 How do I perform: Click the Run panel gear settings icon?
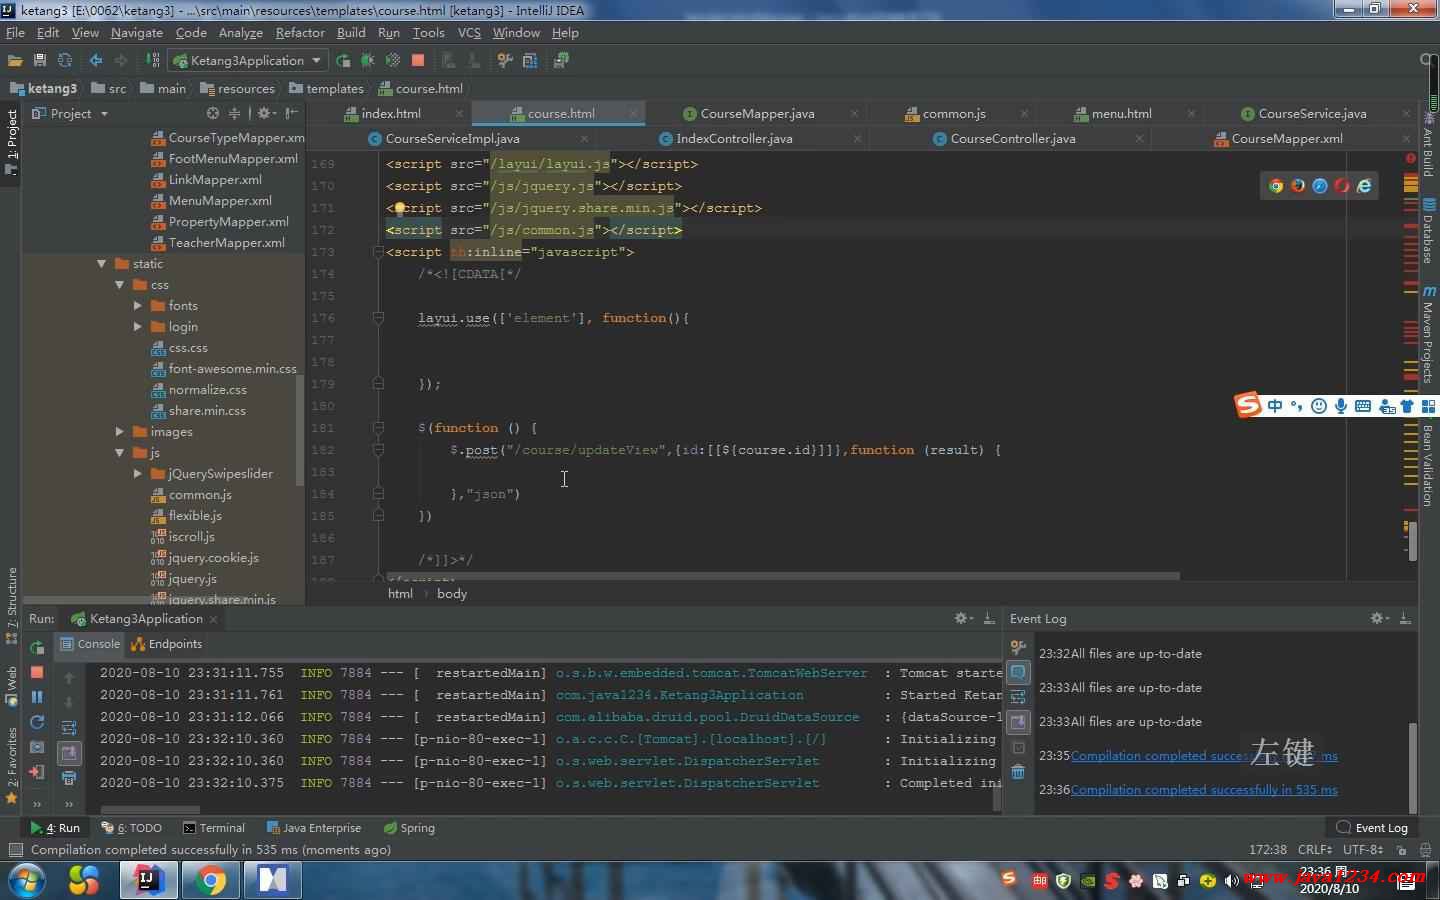[963, 618]
